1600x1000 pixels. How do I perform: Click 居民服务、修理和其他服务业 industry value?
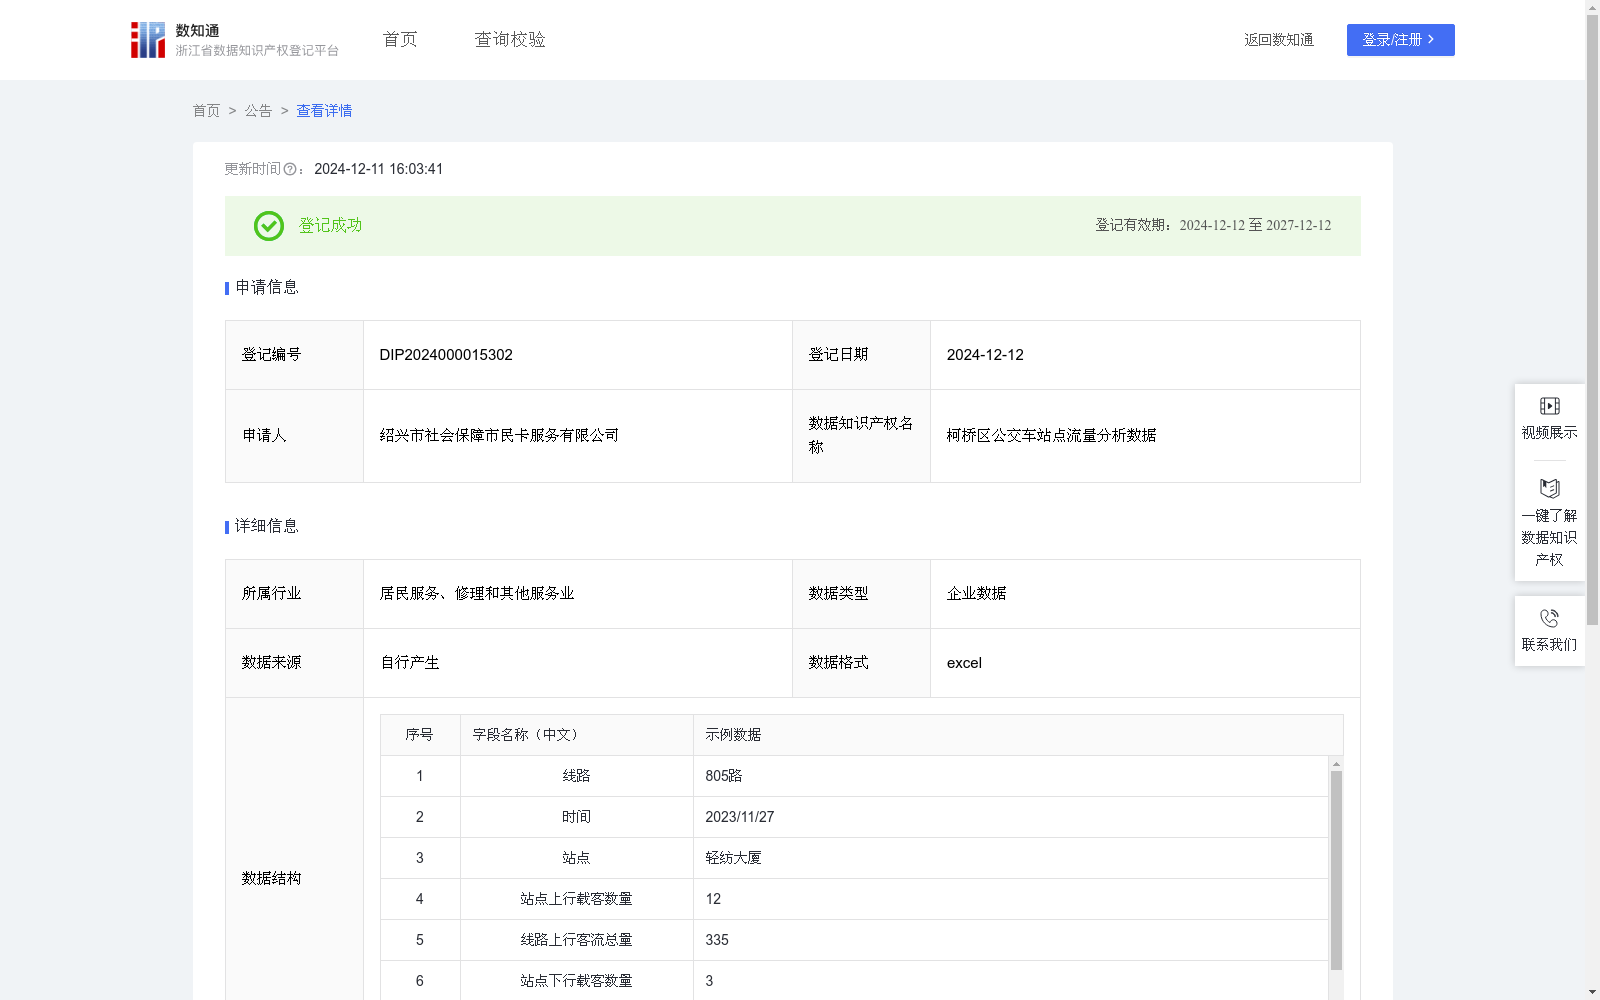point(477,594)
